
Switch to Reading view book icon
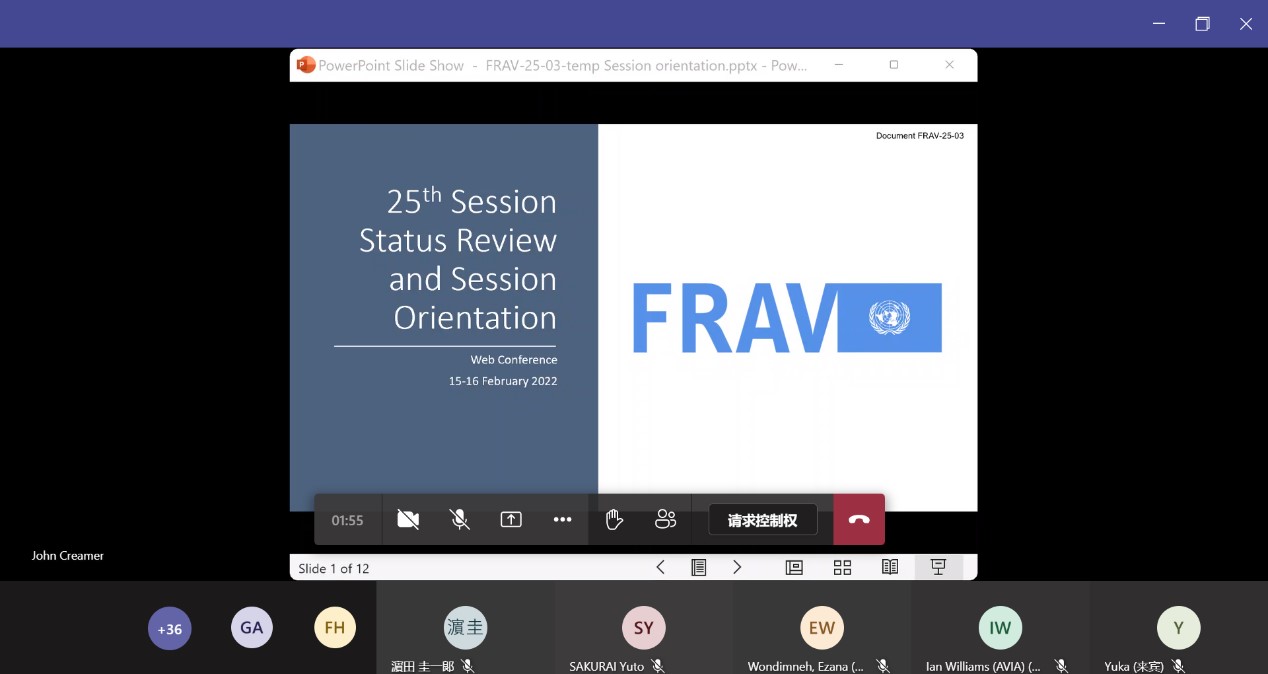point(890,568)
